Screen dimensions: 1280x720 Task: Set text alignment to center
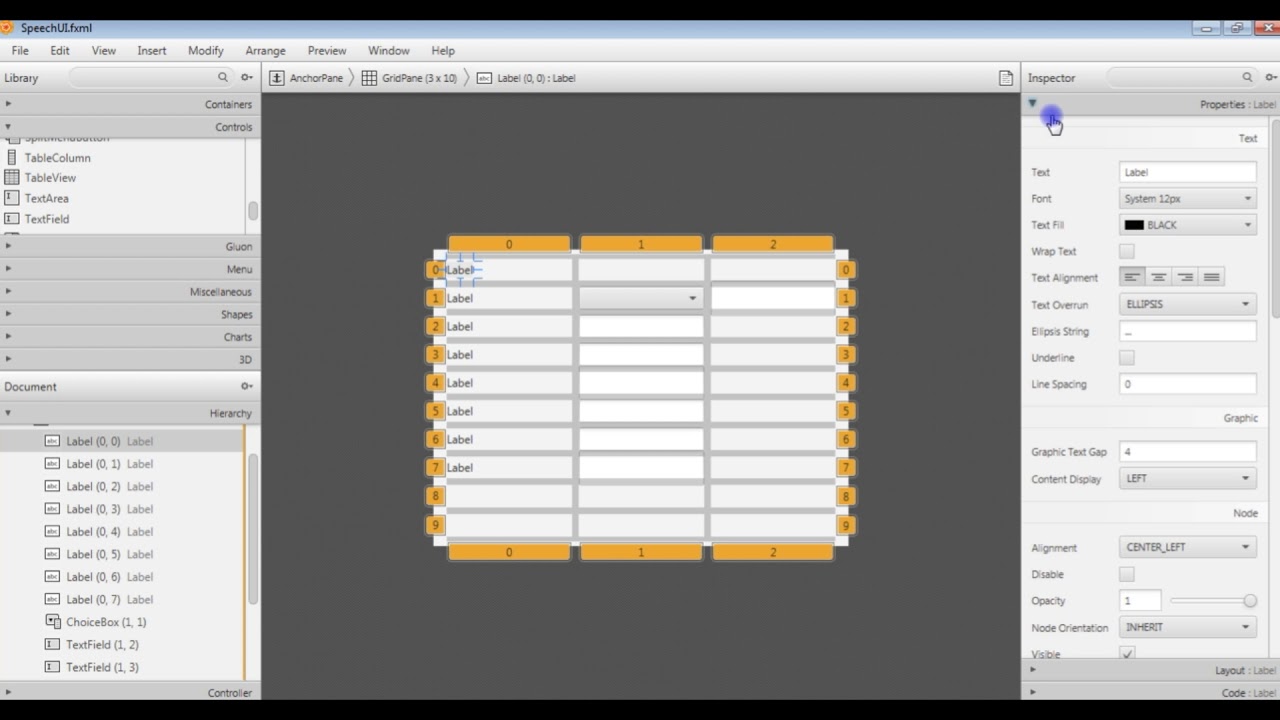click(1158, 277)
